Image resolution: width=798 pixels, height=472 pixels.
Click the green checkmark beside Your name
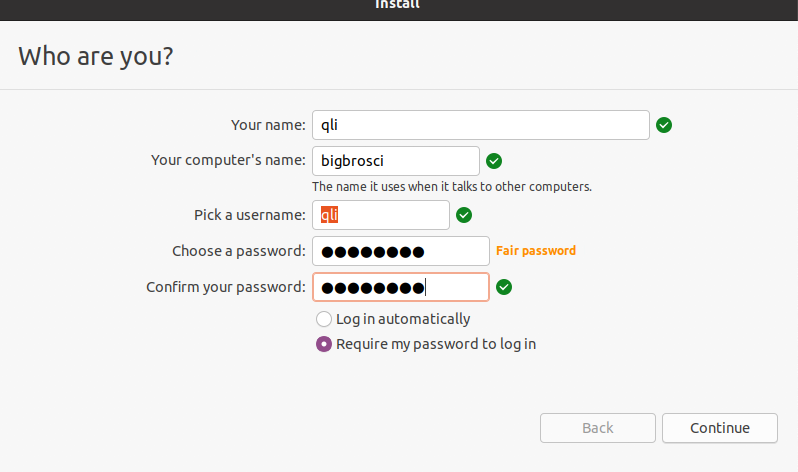click(664, 125)
